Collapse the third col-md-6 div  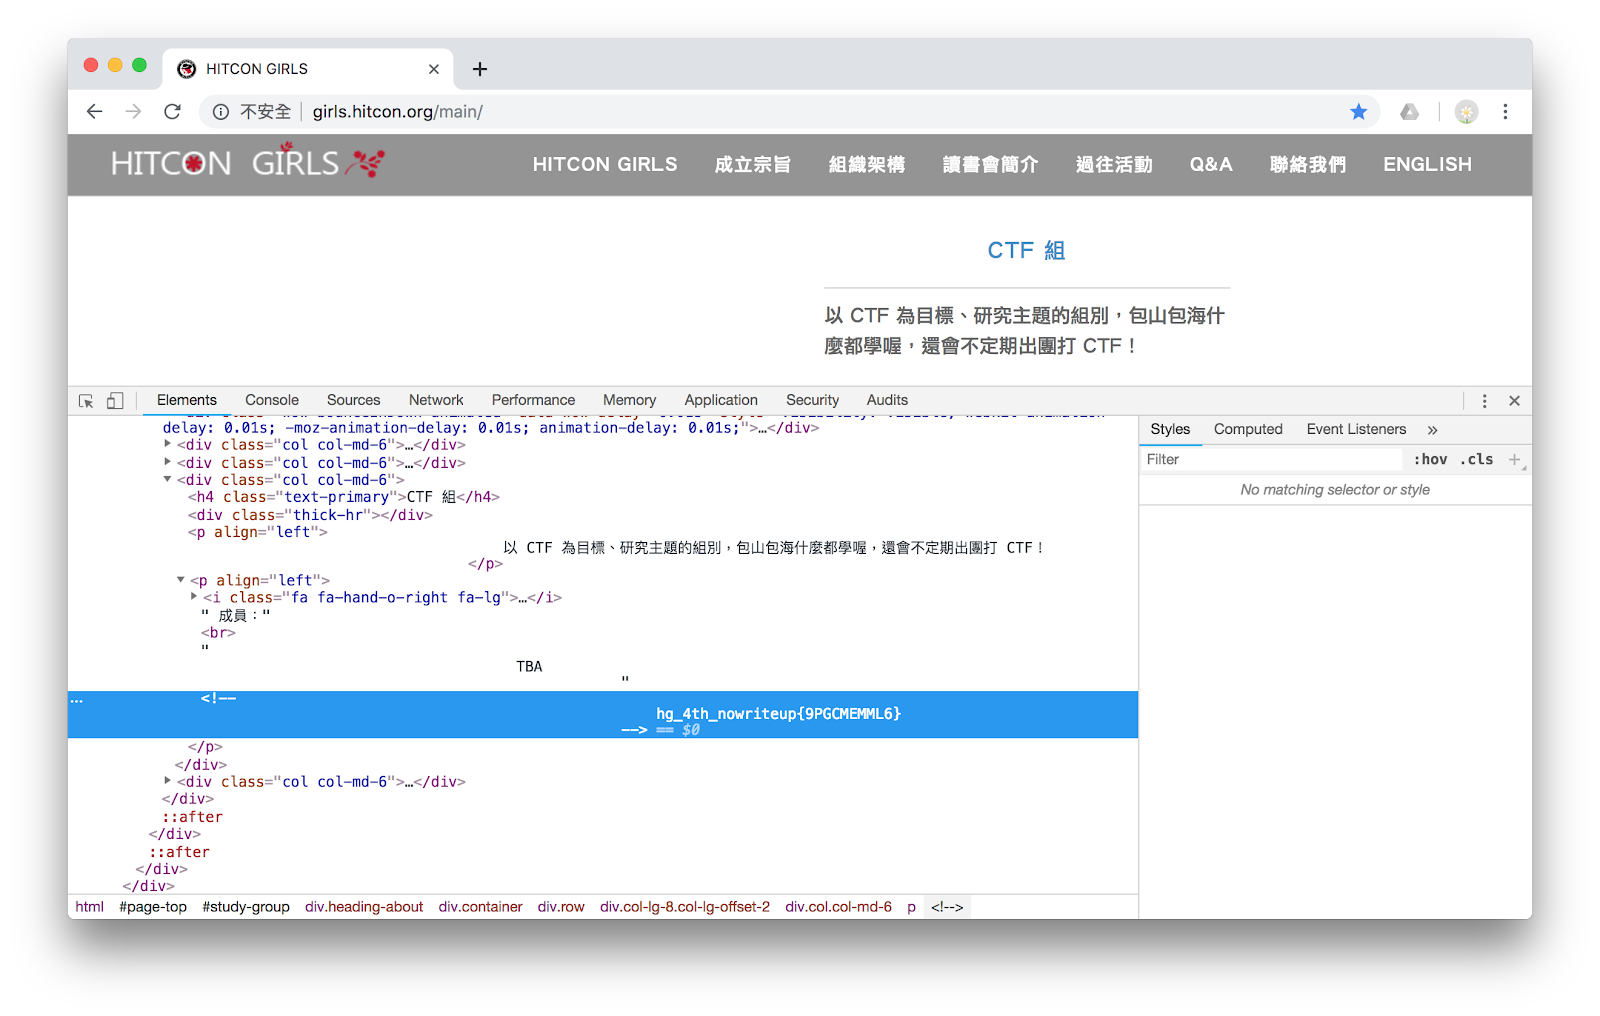click(x=168, y=479)
